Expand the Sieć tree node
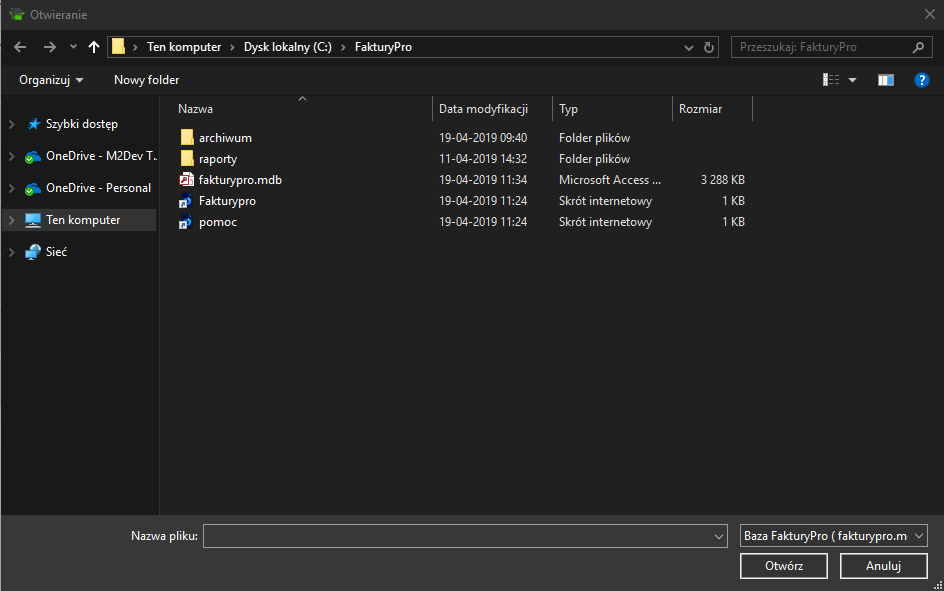The height and width of the screenshot is (591, 944). [11, 253]
